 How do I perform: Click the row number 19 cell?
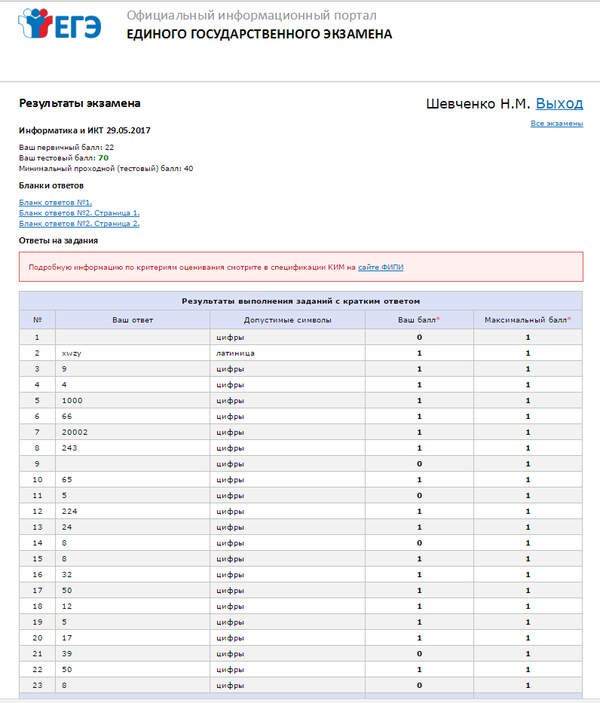[x=37, y=622]
